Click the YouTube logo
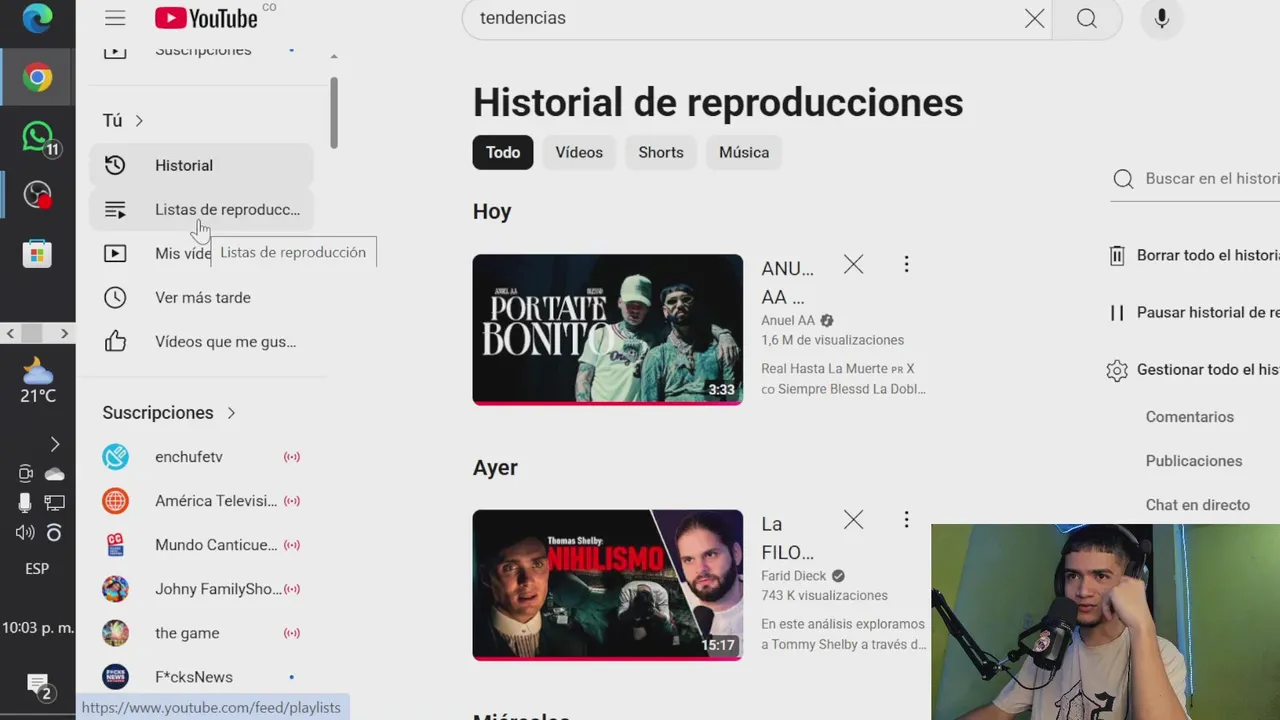 pos(206,18)
